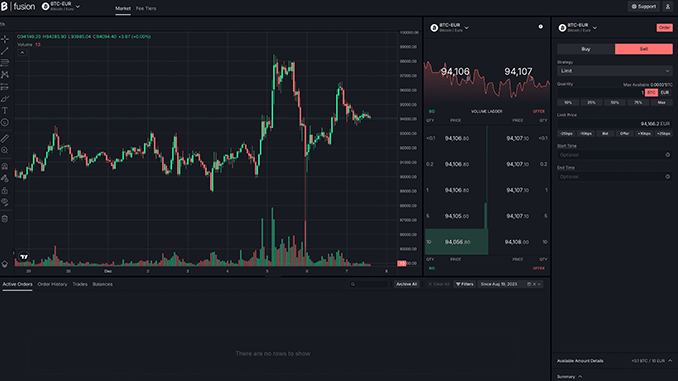Clear date filter with X icon

pyautogui.click(x=534, y=284)
